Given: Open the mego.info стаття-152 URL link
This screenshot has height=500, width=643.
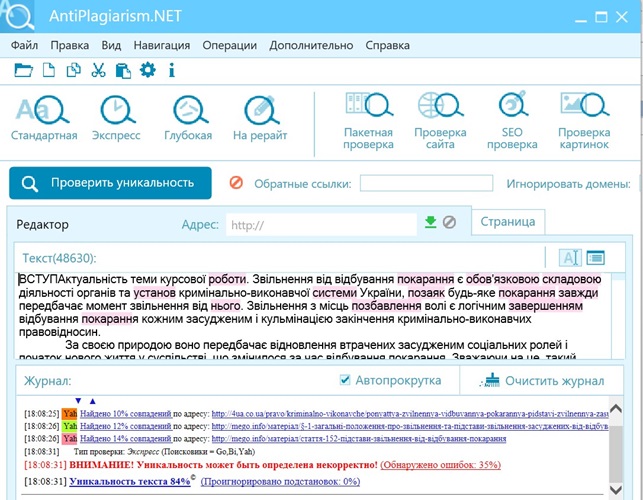Looking at the screenshot, I should tap(359, 438).
